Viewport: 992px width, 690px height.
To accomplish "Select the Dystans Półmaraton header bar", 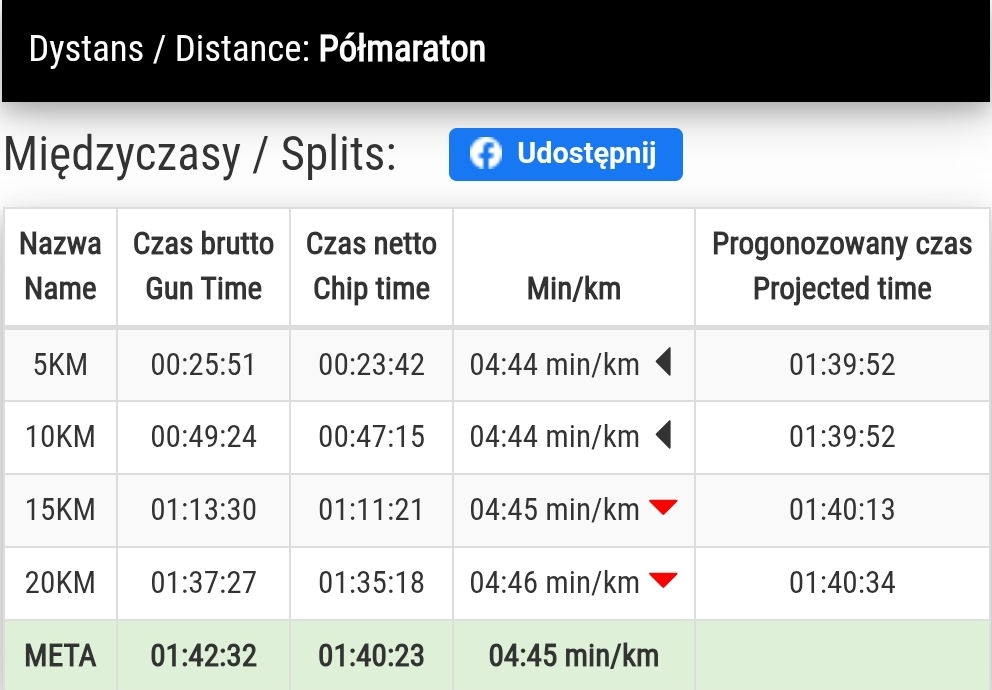I will click(x=496, y=50).
